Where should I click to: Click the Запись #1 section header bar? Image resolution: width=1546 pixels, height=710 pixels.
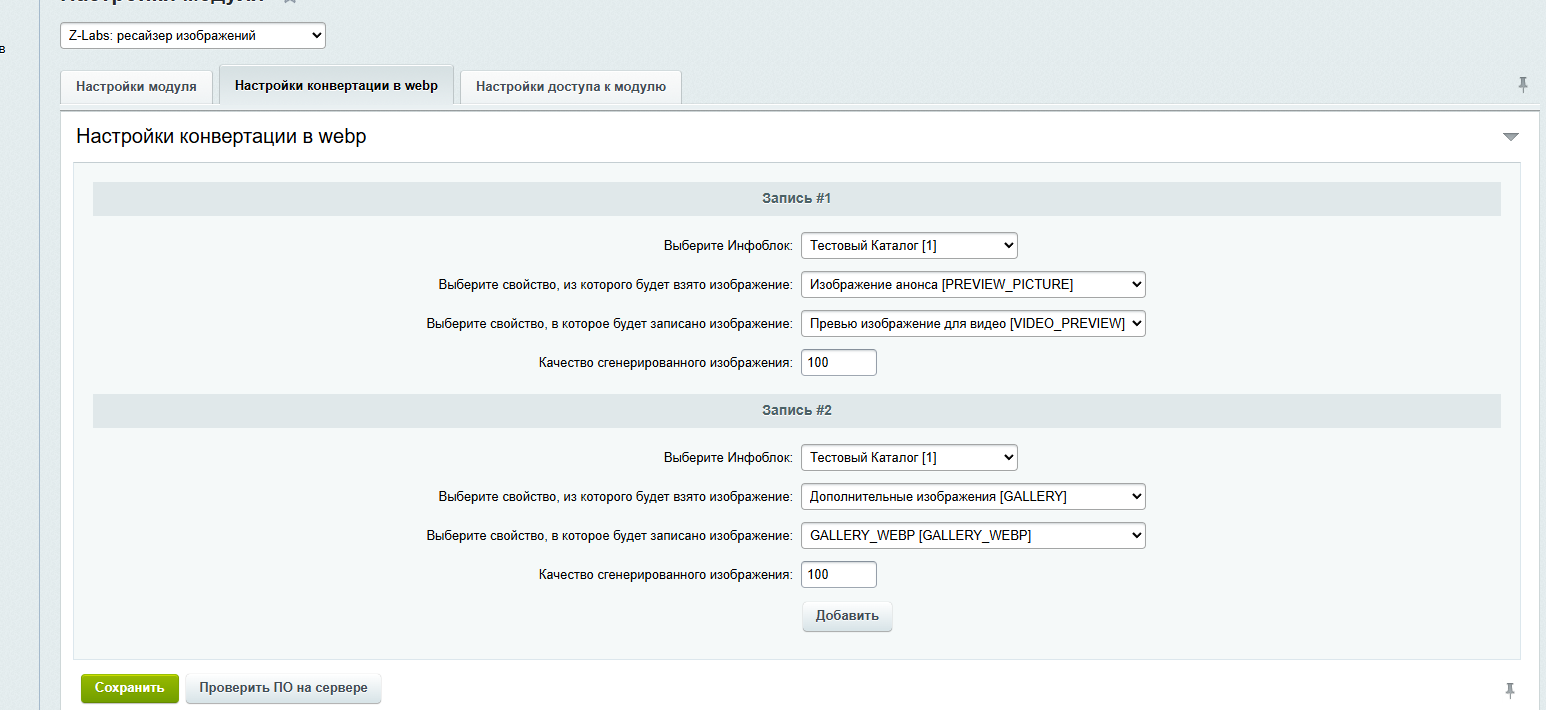(797, 199)
